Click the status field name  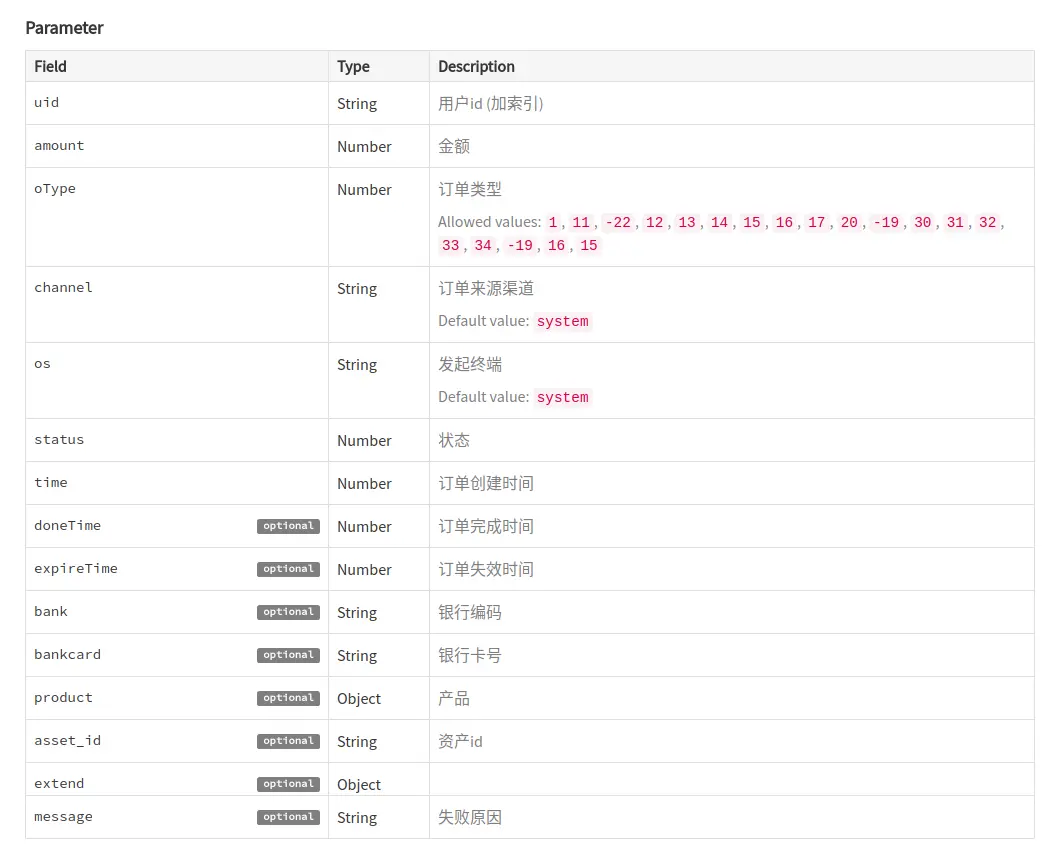59,440
